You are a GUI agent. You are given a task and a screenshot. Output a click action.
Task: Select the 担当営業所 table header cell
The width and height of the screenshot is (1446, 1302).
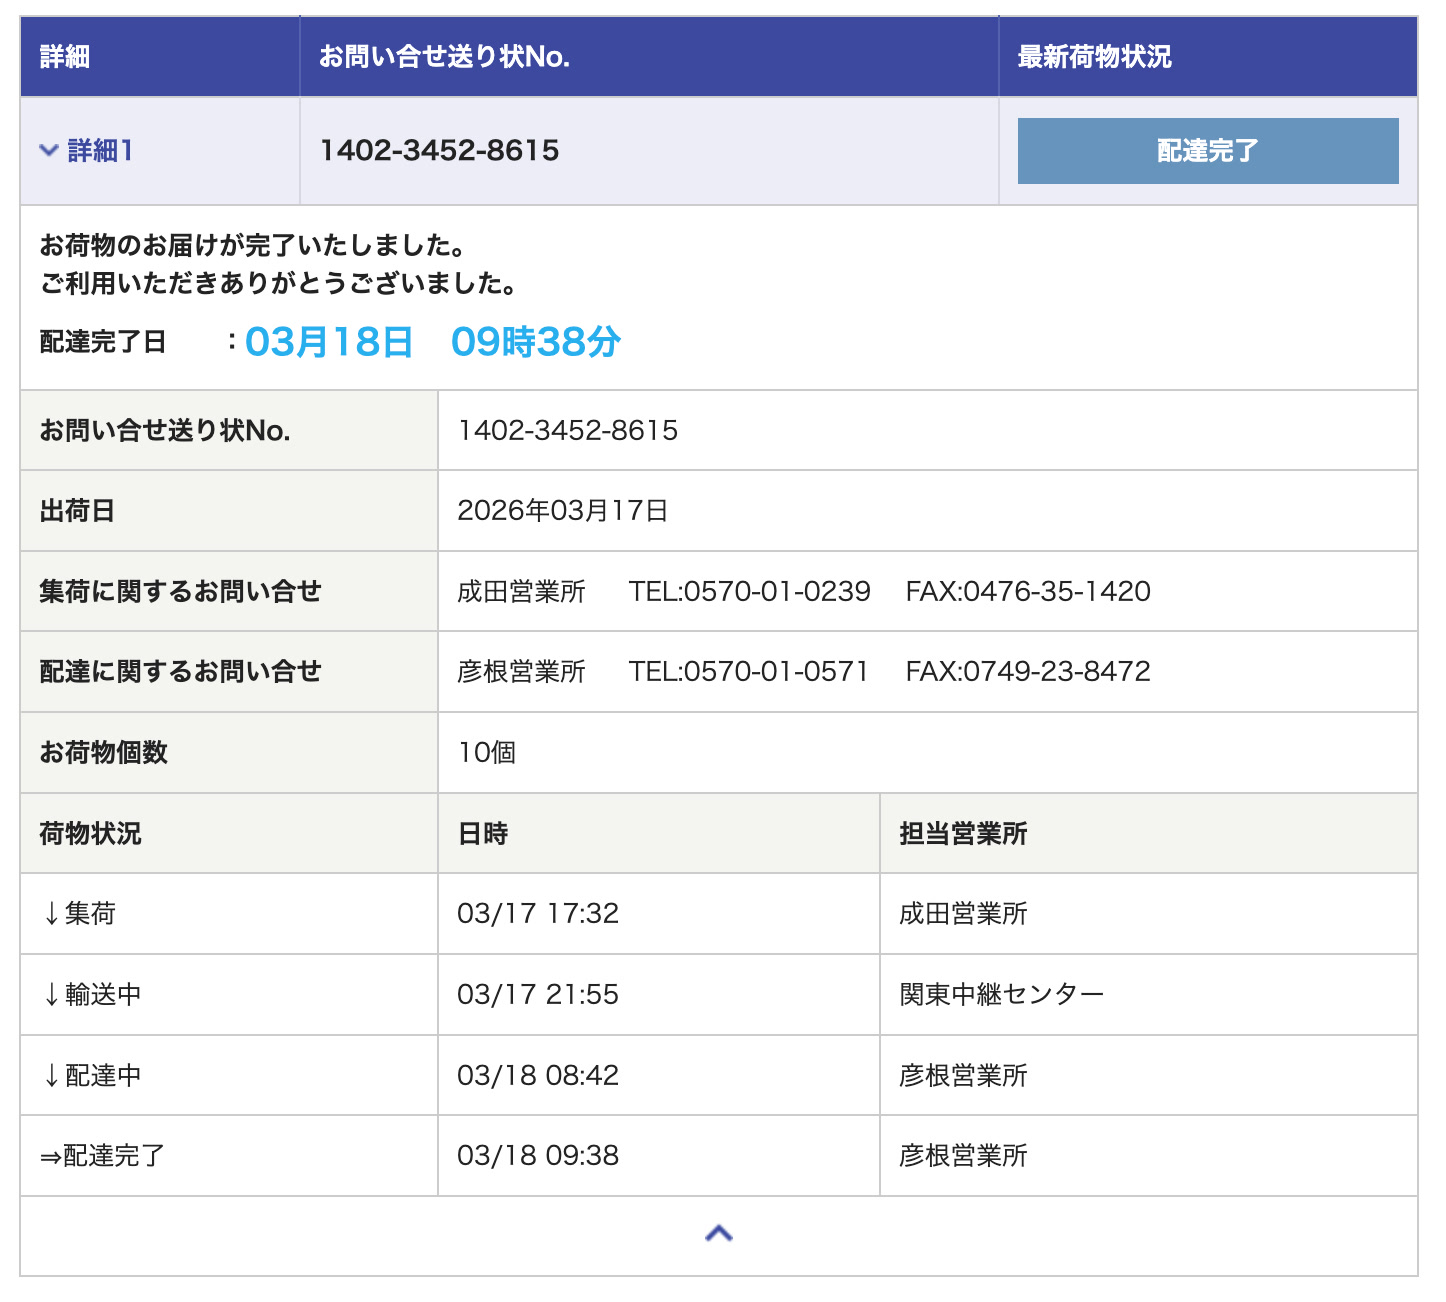(x=963, y=833)
